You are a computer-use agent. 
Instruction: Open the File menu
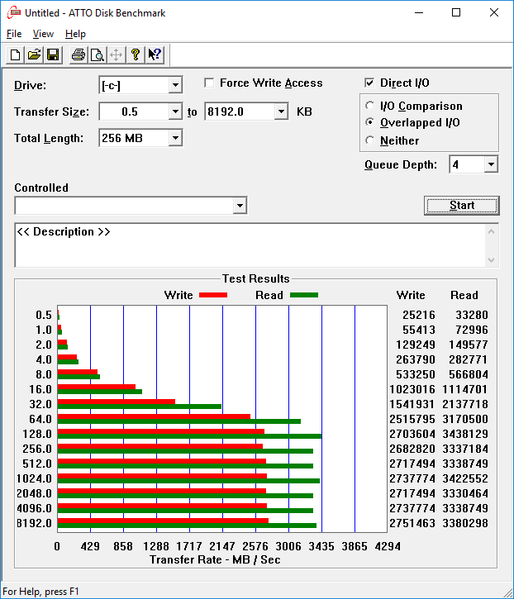14,34
